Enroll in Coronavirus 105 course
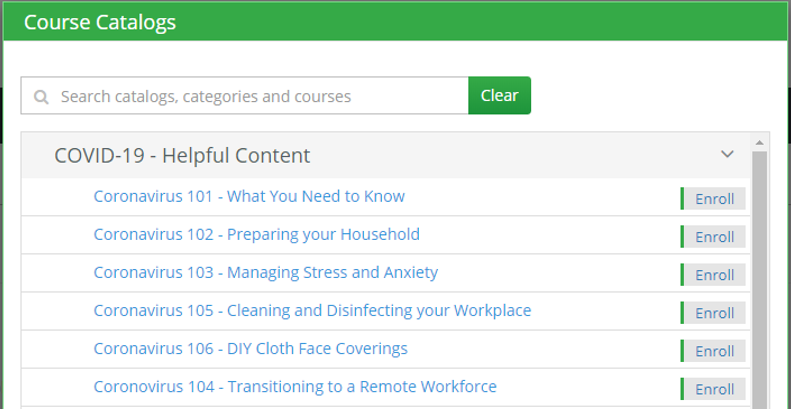This screenshot has height=409, width=791. [x=713, y=313]
